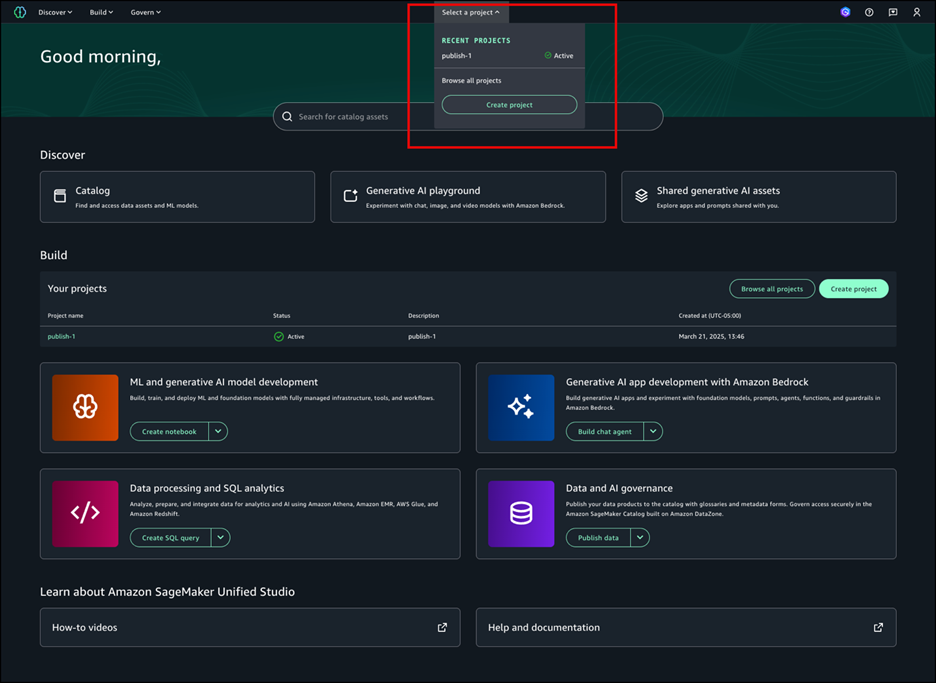The width and height of the screenshot is (936, 683).
Task: Open the Discover menu
Action: click(56, 12)
